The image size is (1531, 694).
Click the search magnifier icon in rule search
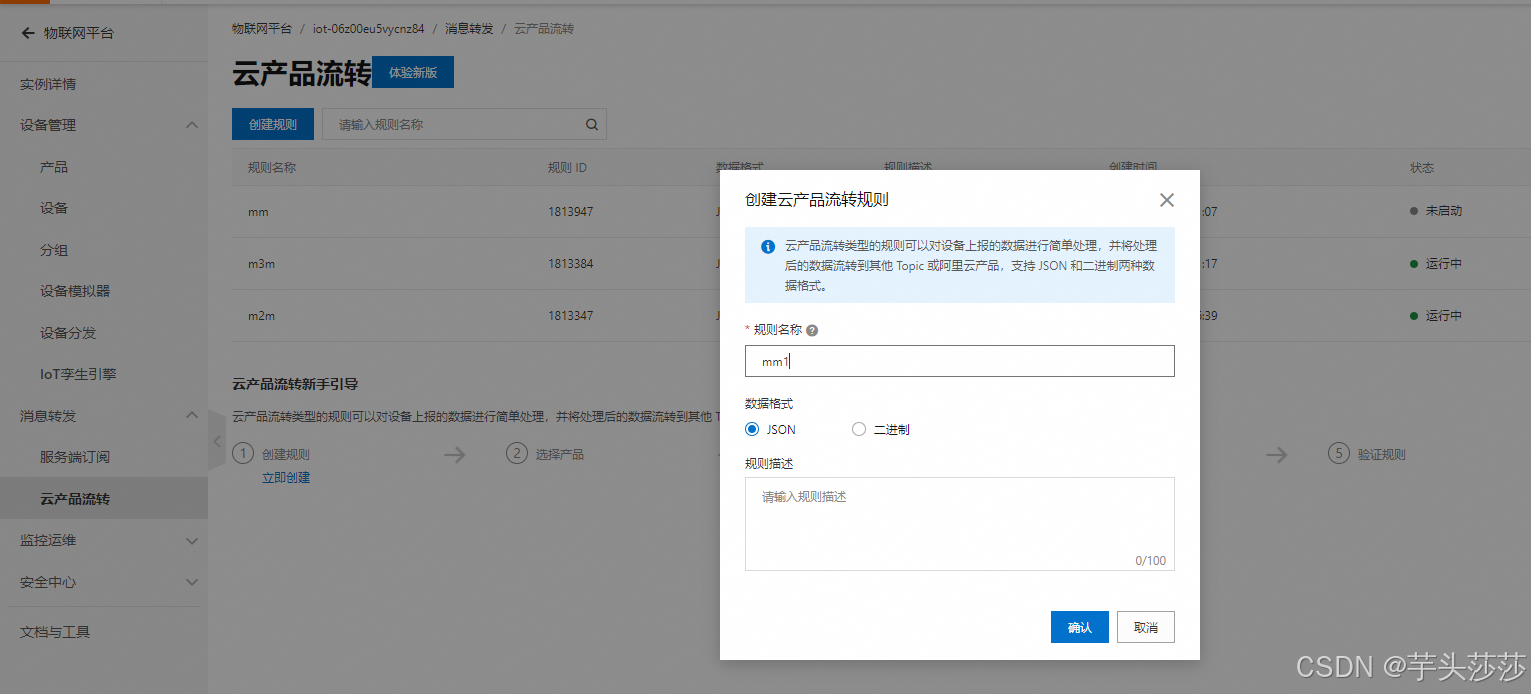pos(591,125)
